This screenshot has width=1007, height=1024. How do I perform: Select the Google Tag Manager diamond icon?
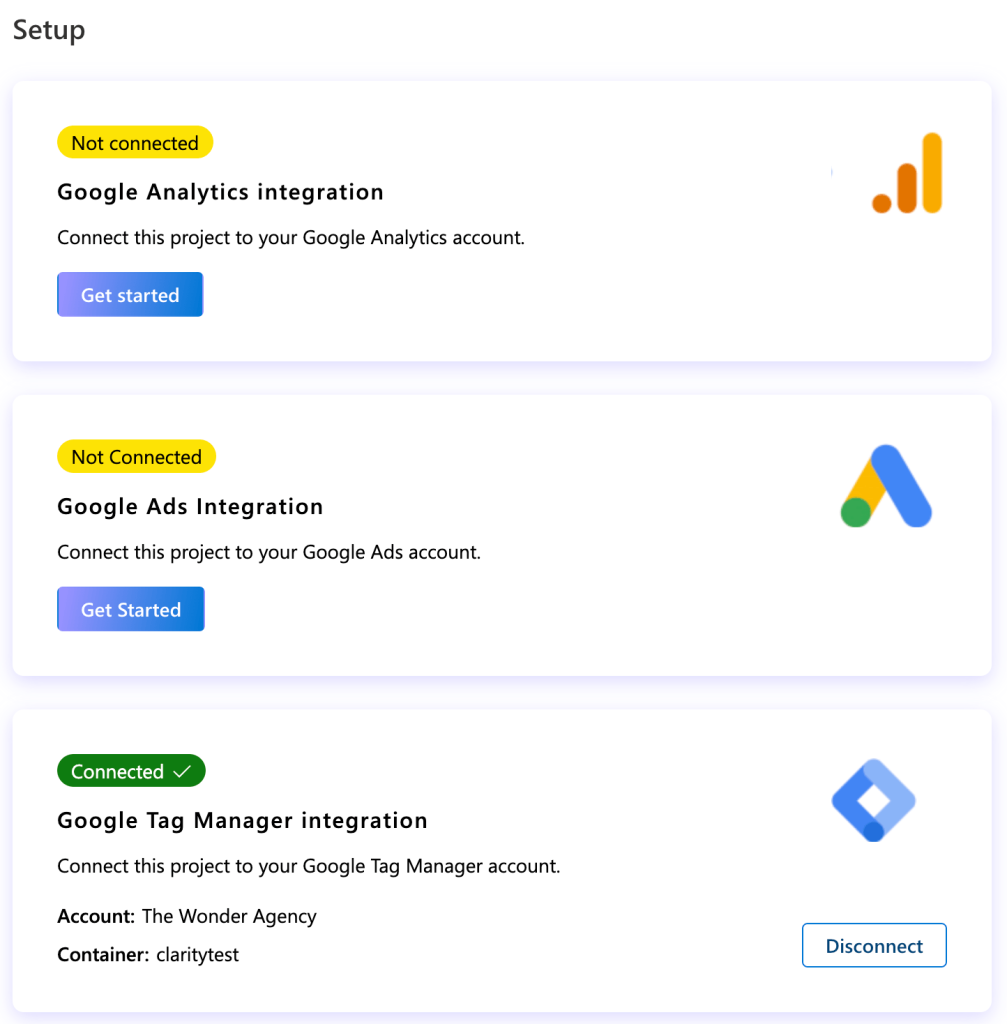(x=873, y=799)
